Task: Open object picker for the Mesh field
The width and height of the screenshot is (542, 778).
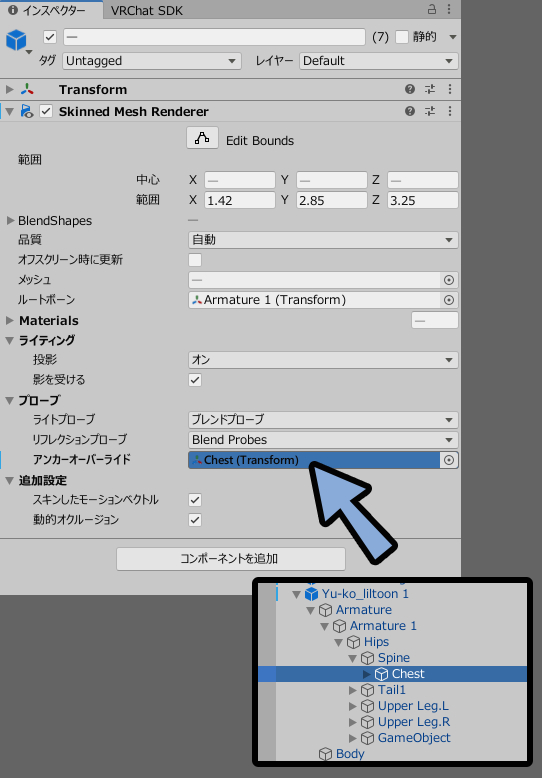Action: coord(449,280)
